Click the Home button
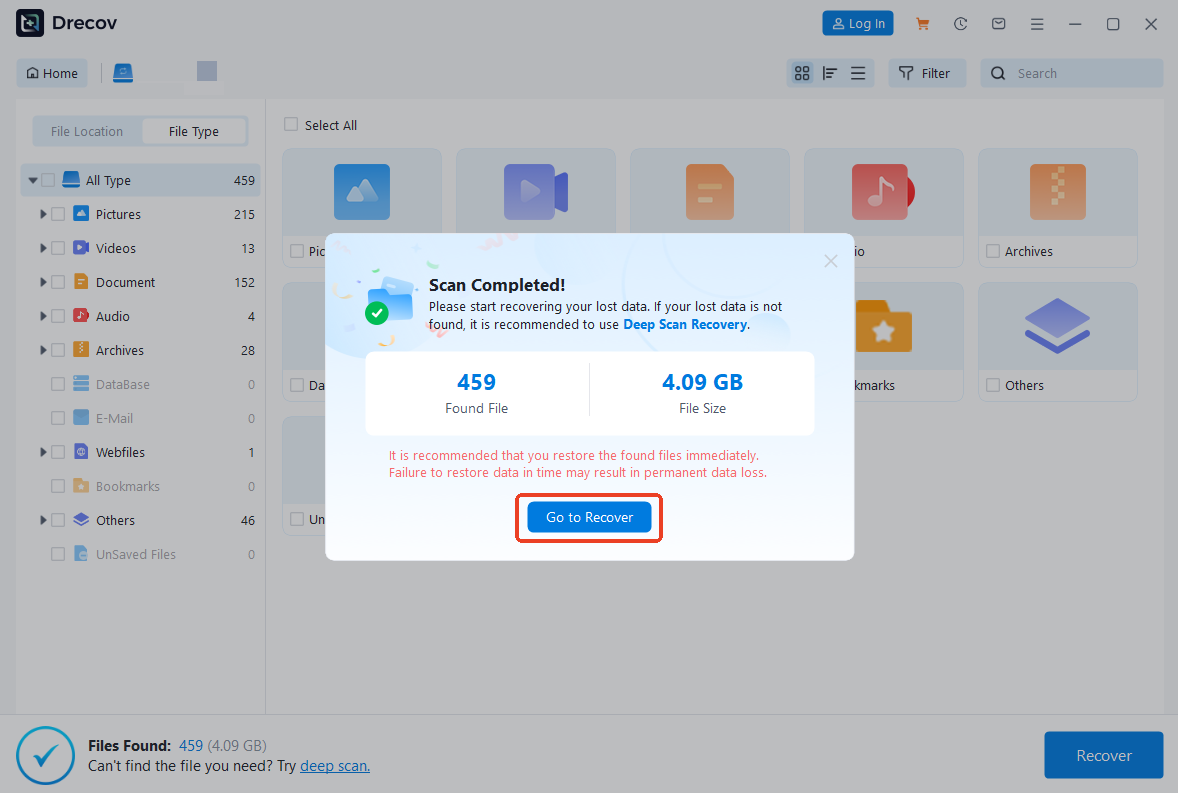Screen dimensions: 1178x793 51,72
